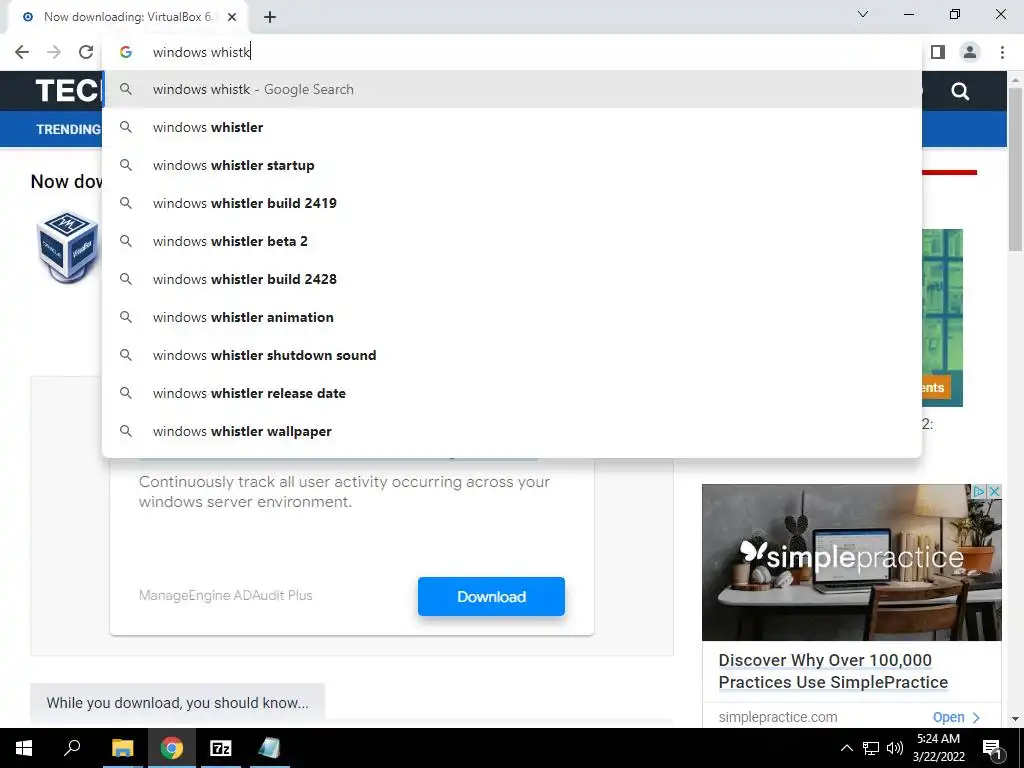Image resolution: width=1024 pixels, height=768 pixels.
Task: Click the VirtualBox cube logo
Action: (68, 246)
